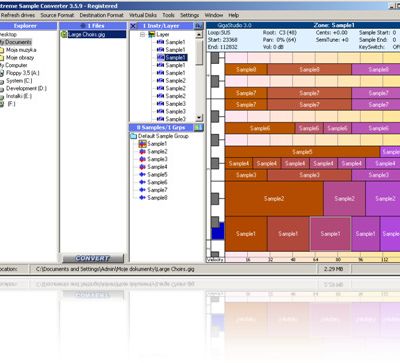Click the green icon in Samples/Grps header
The height and width of the screenshot is (363, 400).
[x=199, y=127]
